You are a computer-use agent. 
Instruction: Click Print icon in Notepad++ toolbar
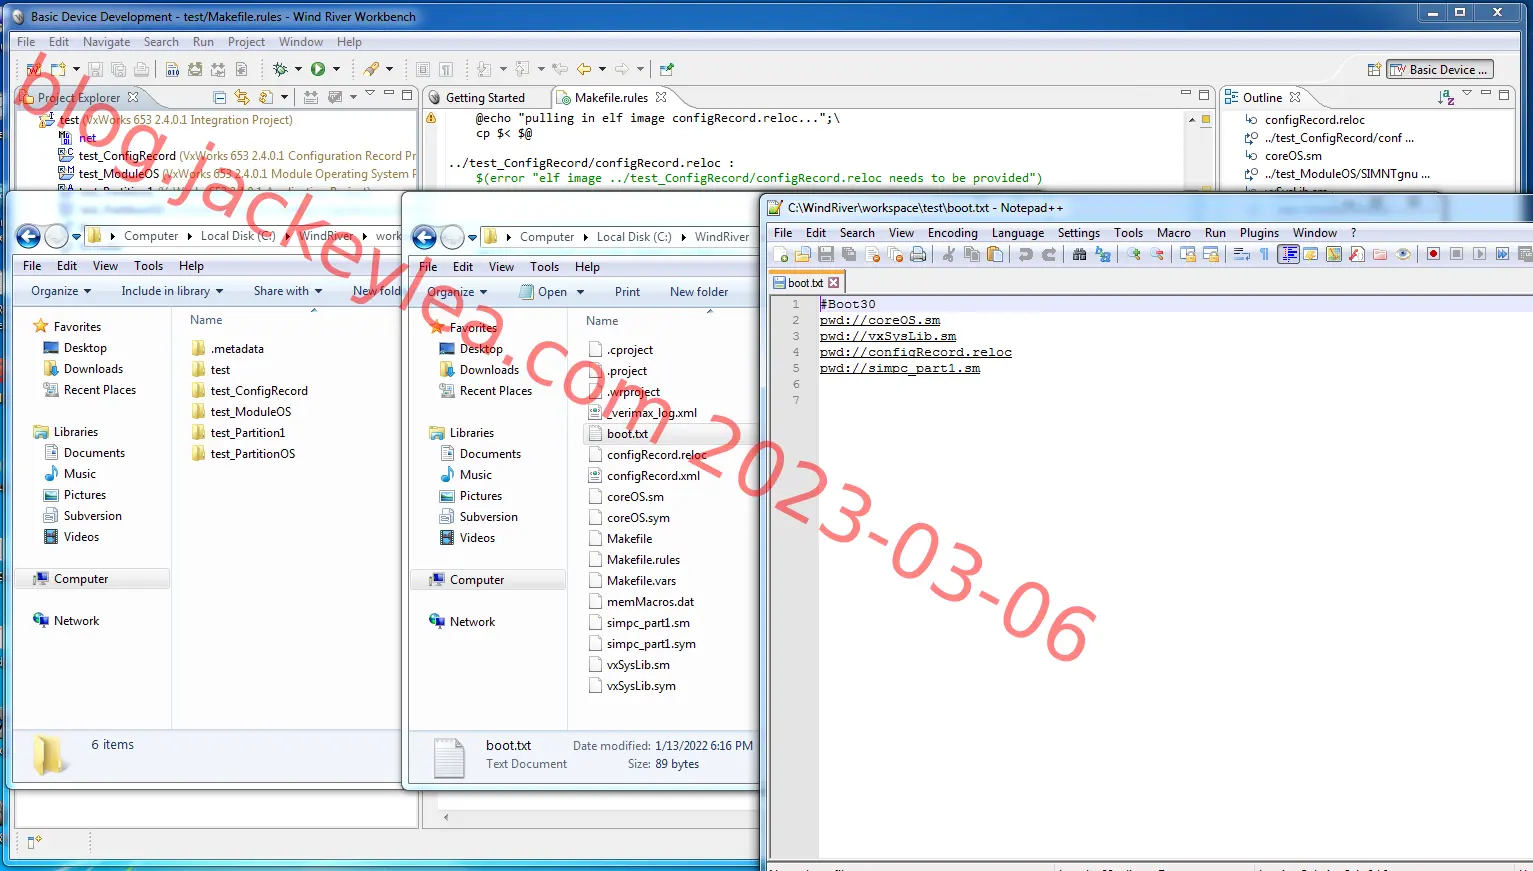click(x=918, y=254)
